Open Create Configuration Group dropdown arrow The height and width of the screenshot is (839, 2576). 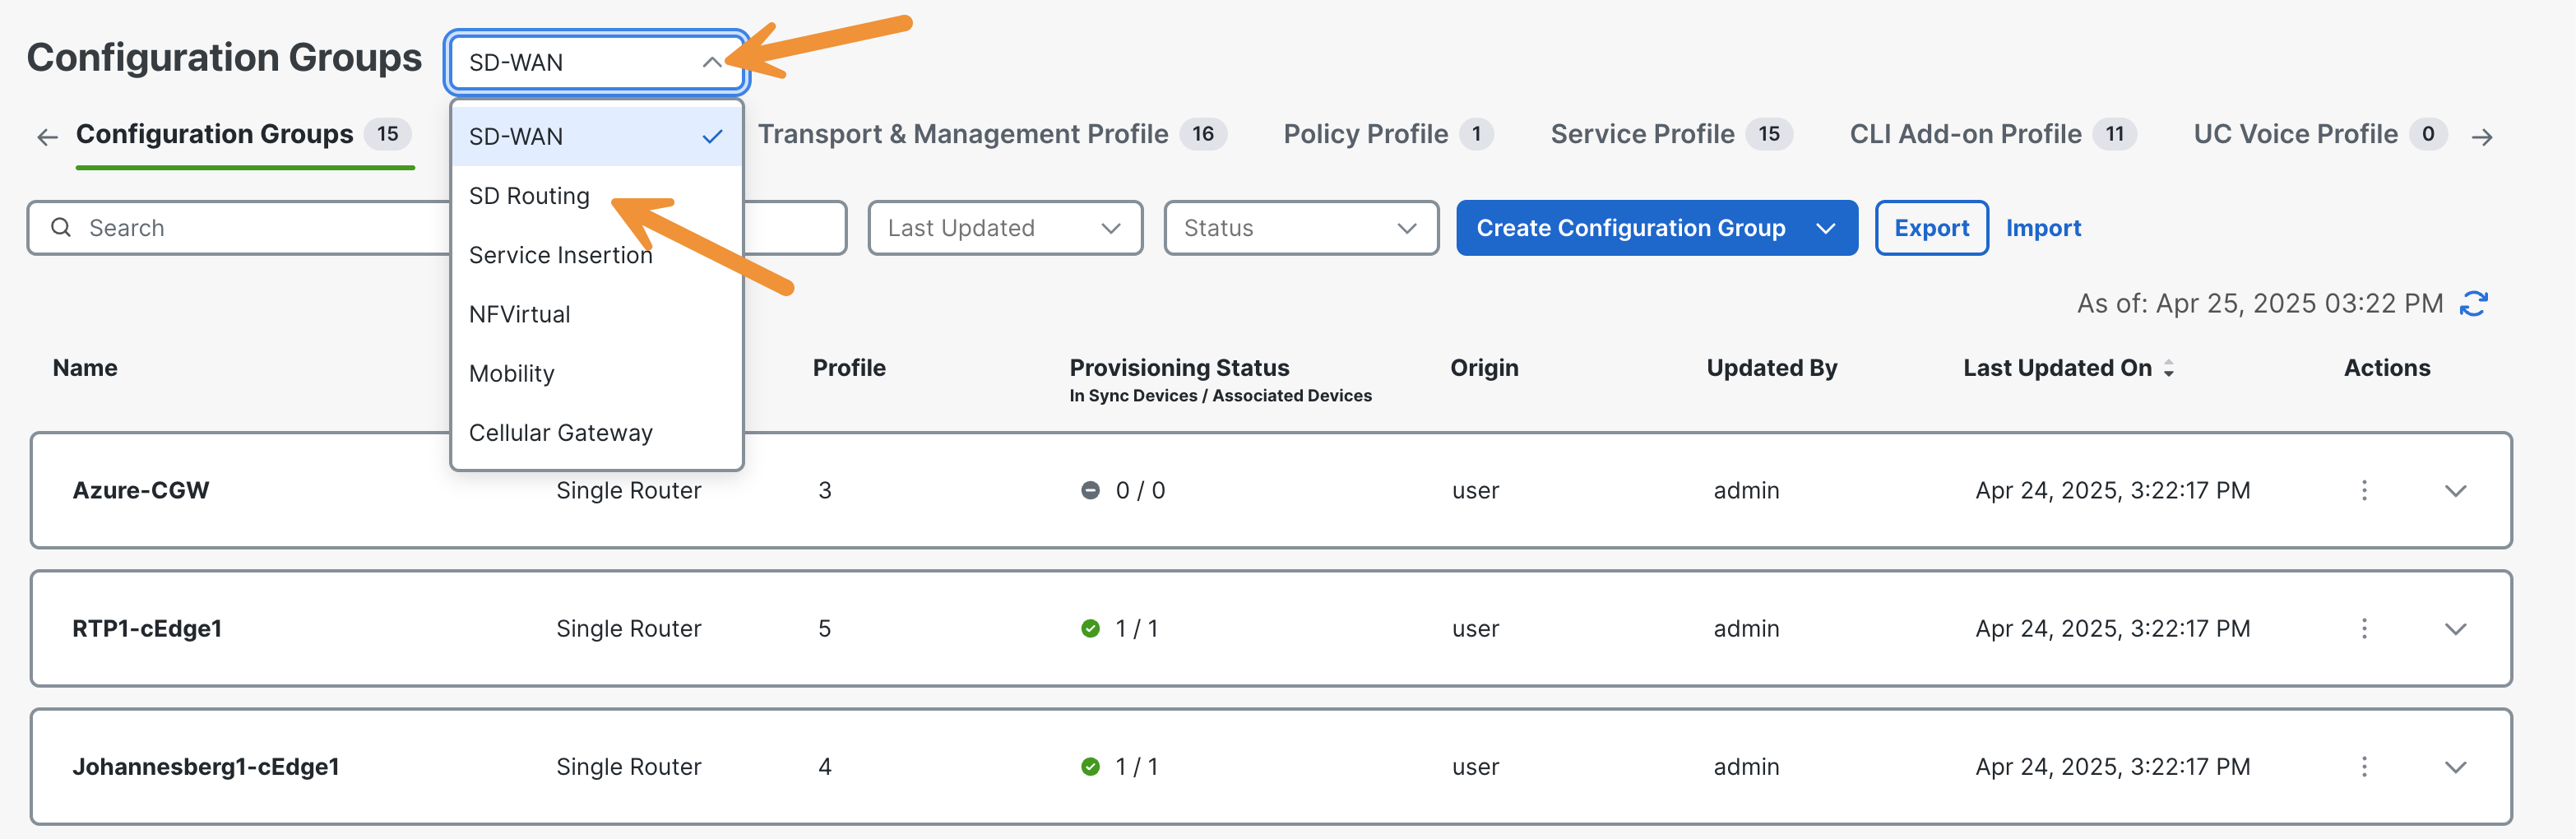coord(1825,228)
